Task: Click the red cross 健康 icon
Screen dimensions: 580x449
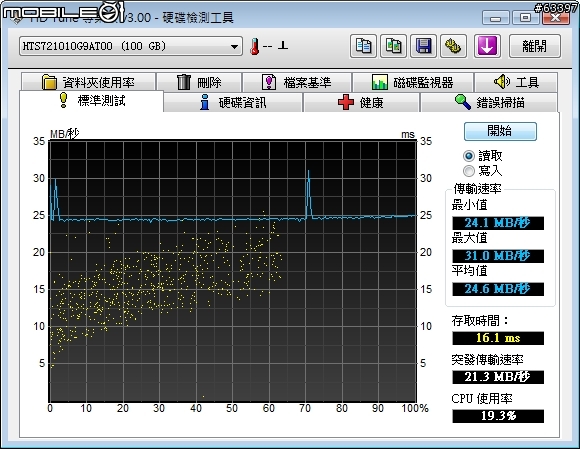Action: pyautogui.click(x=345, y=102)
